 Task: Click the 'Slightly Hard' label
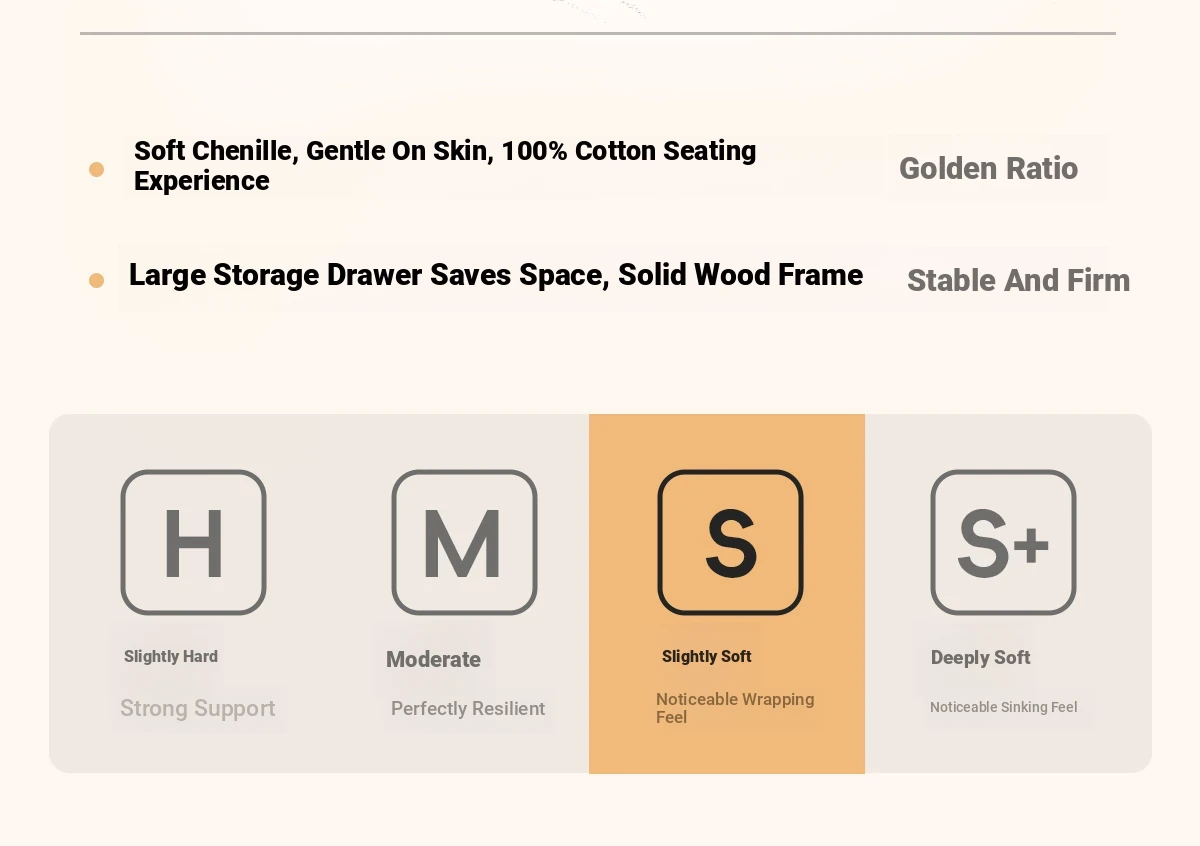[171, 656]
